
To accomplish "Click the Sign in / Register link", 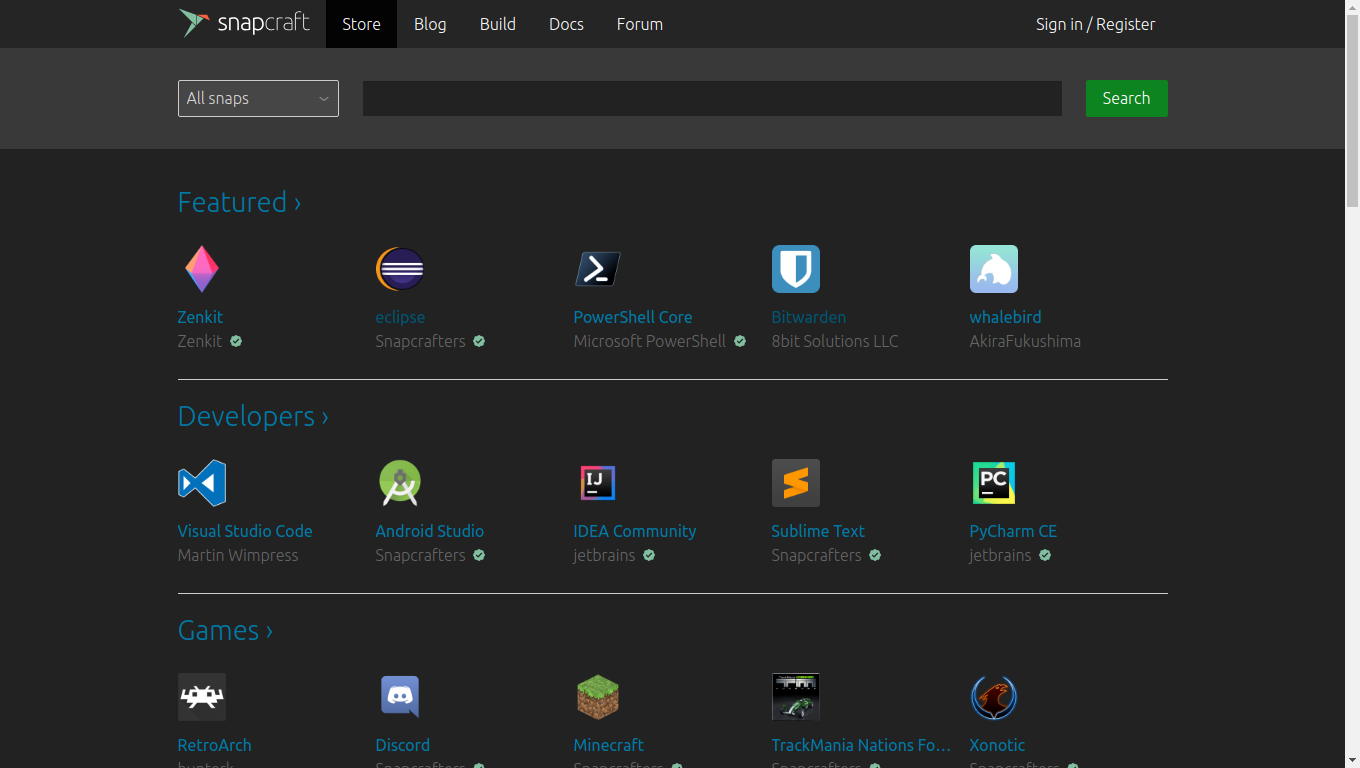I will 1095,24.
